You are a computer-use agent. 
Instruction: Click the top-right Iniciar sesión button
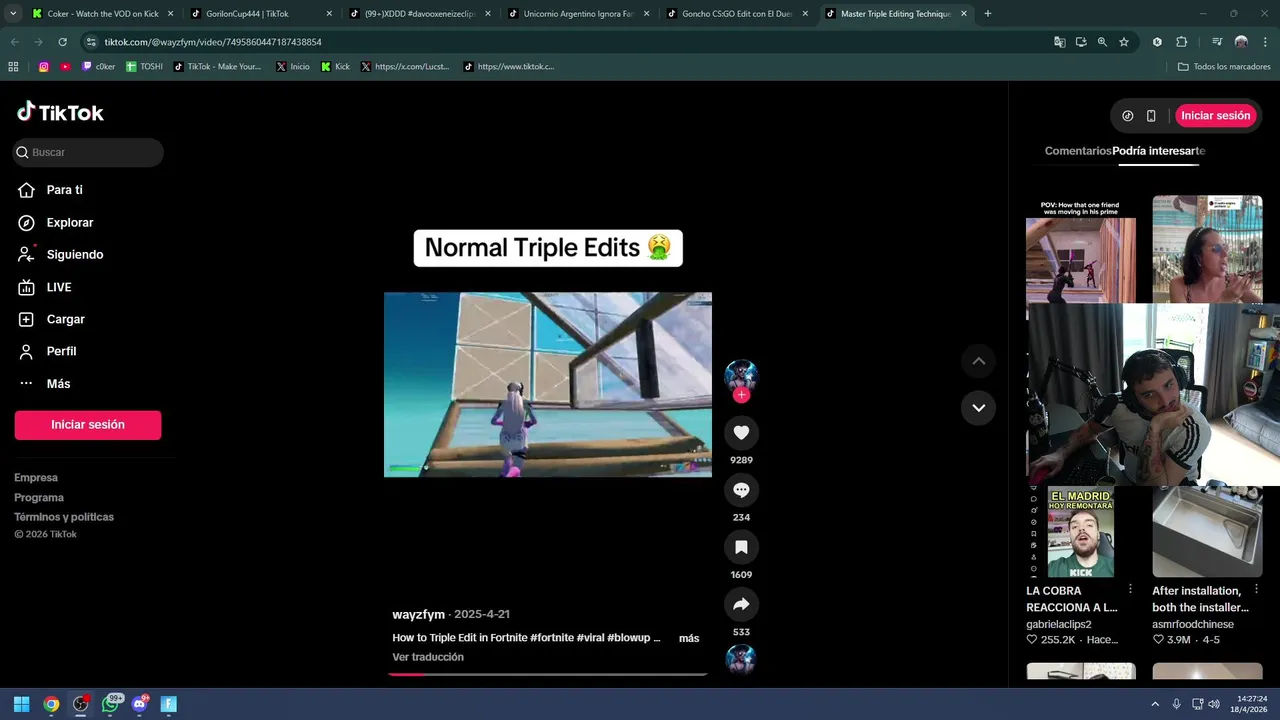1215,116
